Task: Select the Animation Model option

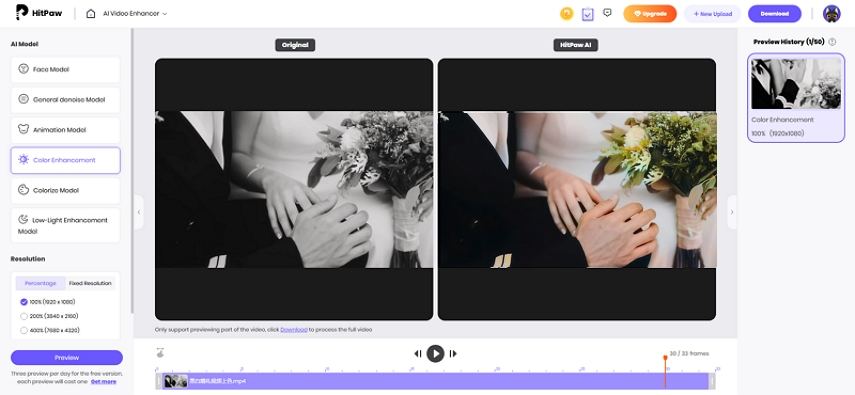Action: (65, 130)
